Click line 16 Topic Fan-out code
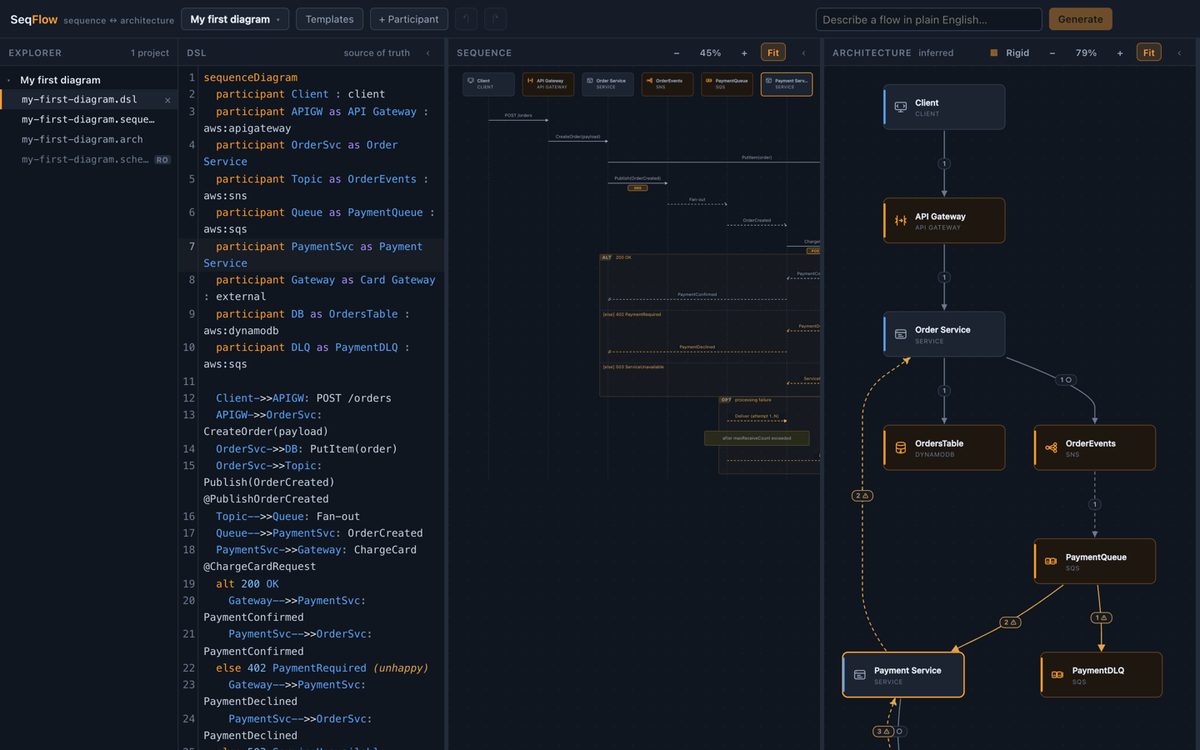The height and width of the screenshot is (750, 1200). click(x=288, y=516)
